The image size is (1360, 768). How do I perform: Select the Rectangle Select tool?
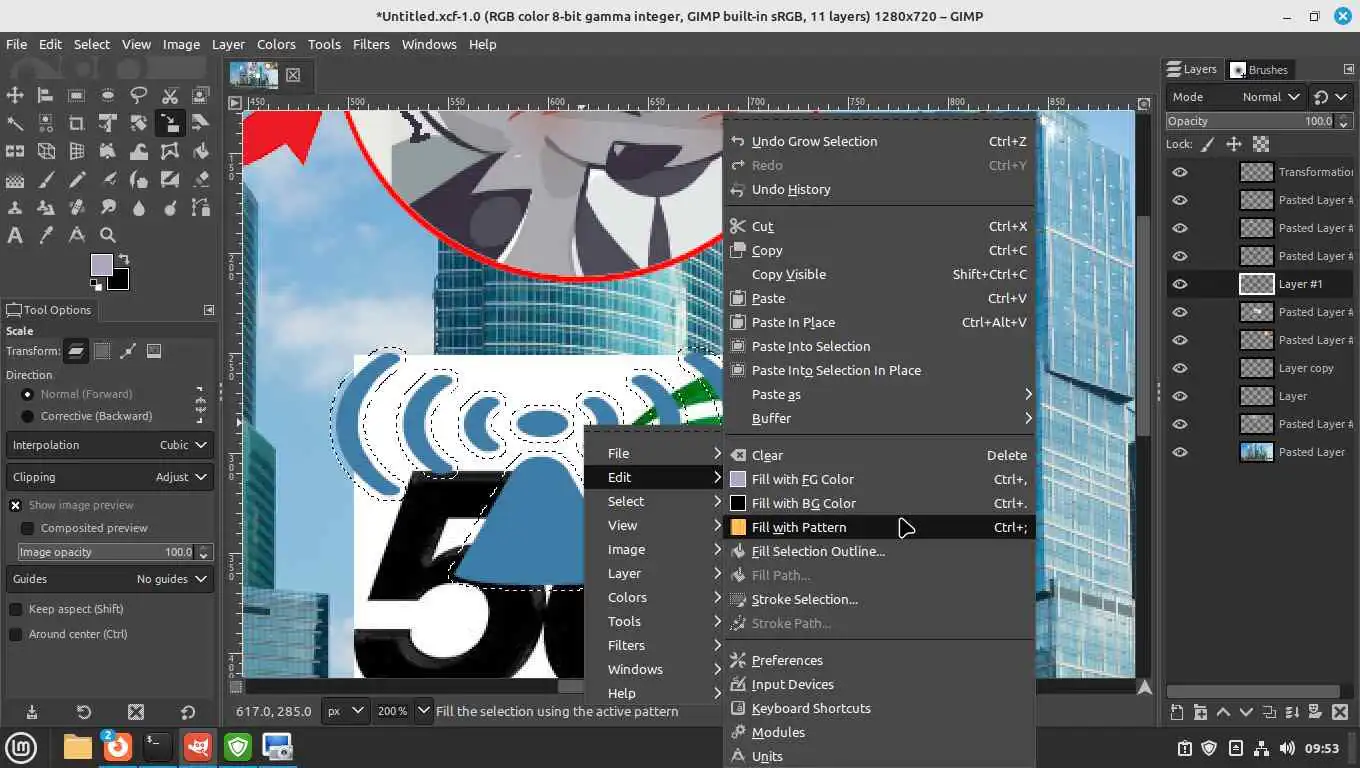pos(76,95)
